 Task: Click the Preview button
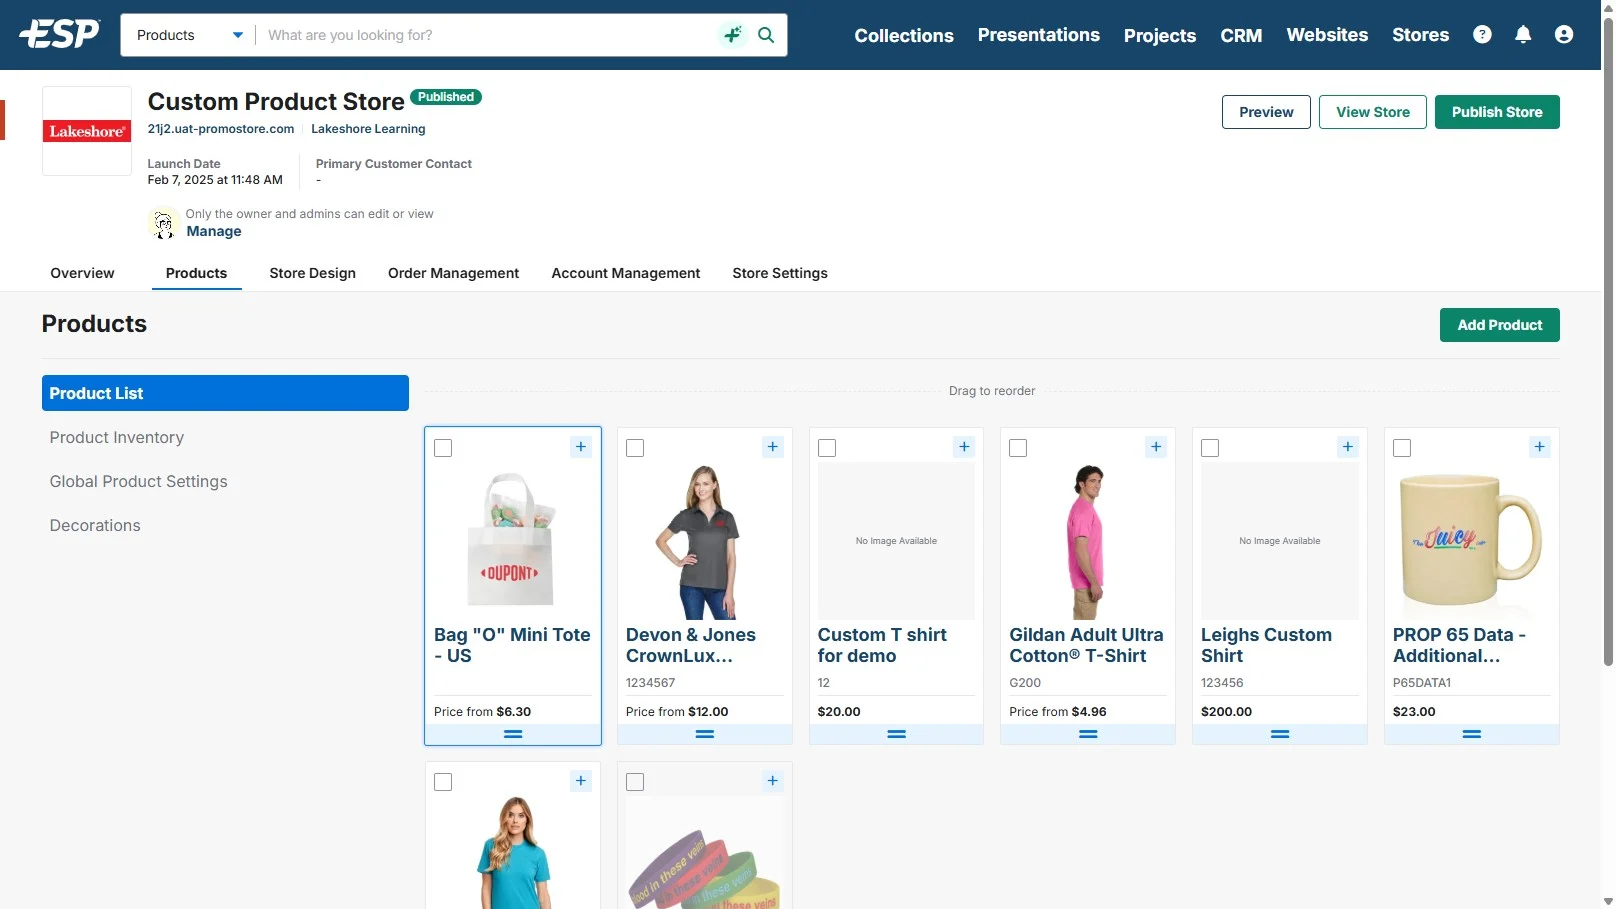(1266, 112)
